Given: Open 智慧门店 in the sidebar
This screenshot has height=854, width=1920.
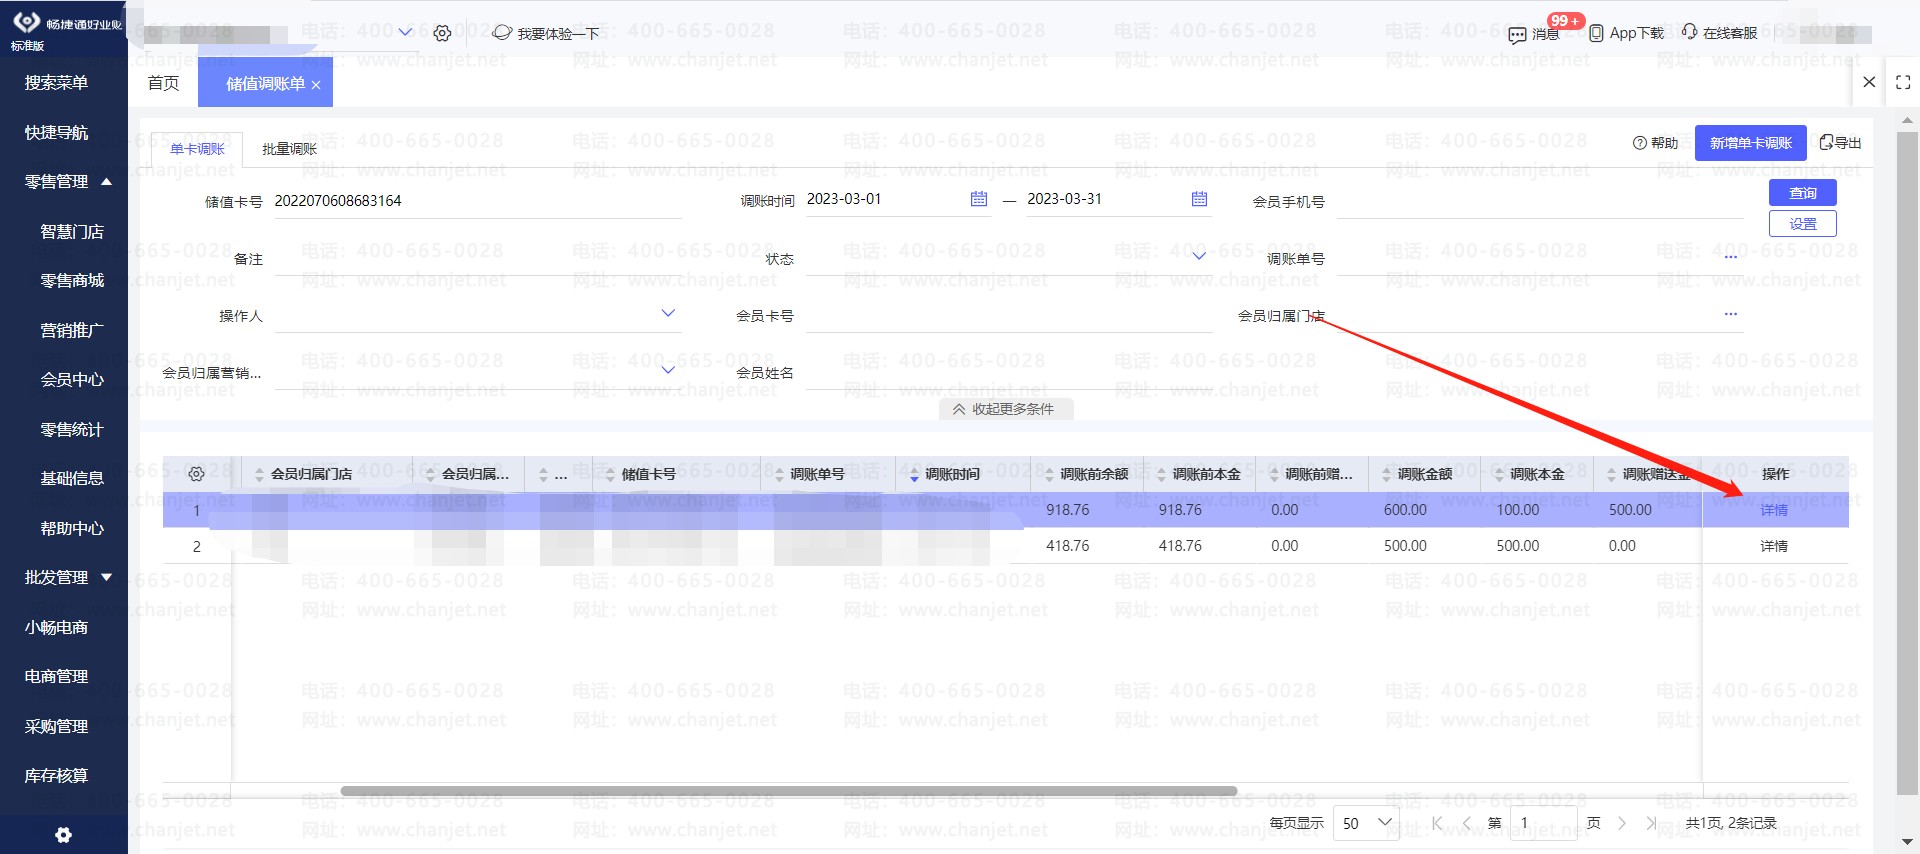Looking at the screenshot, I should pos(72,231).
